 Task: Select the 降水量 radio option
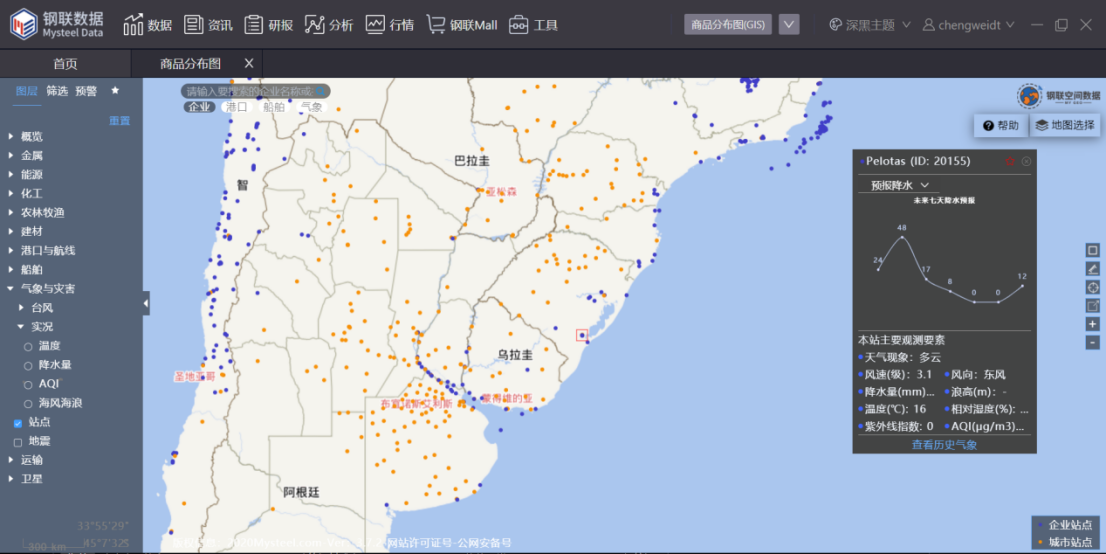click(x=28, y=366)
